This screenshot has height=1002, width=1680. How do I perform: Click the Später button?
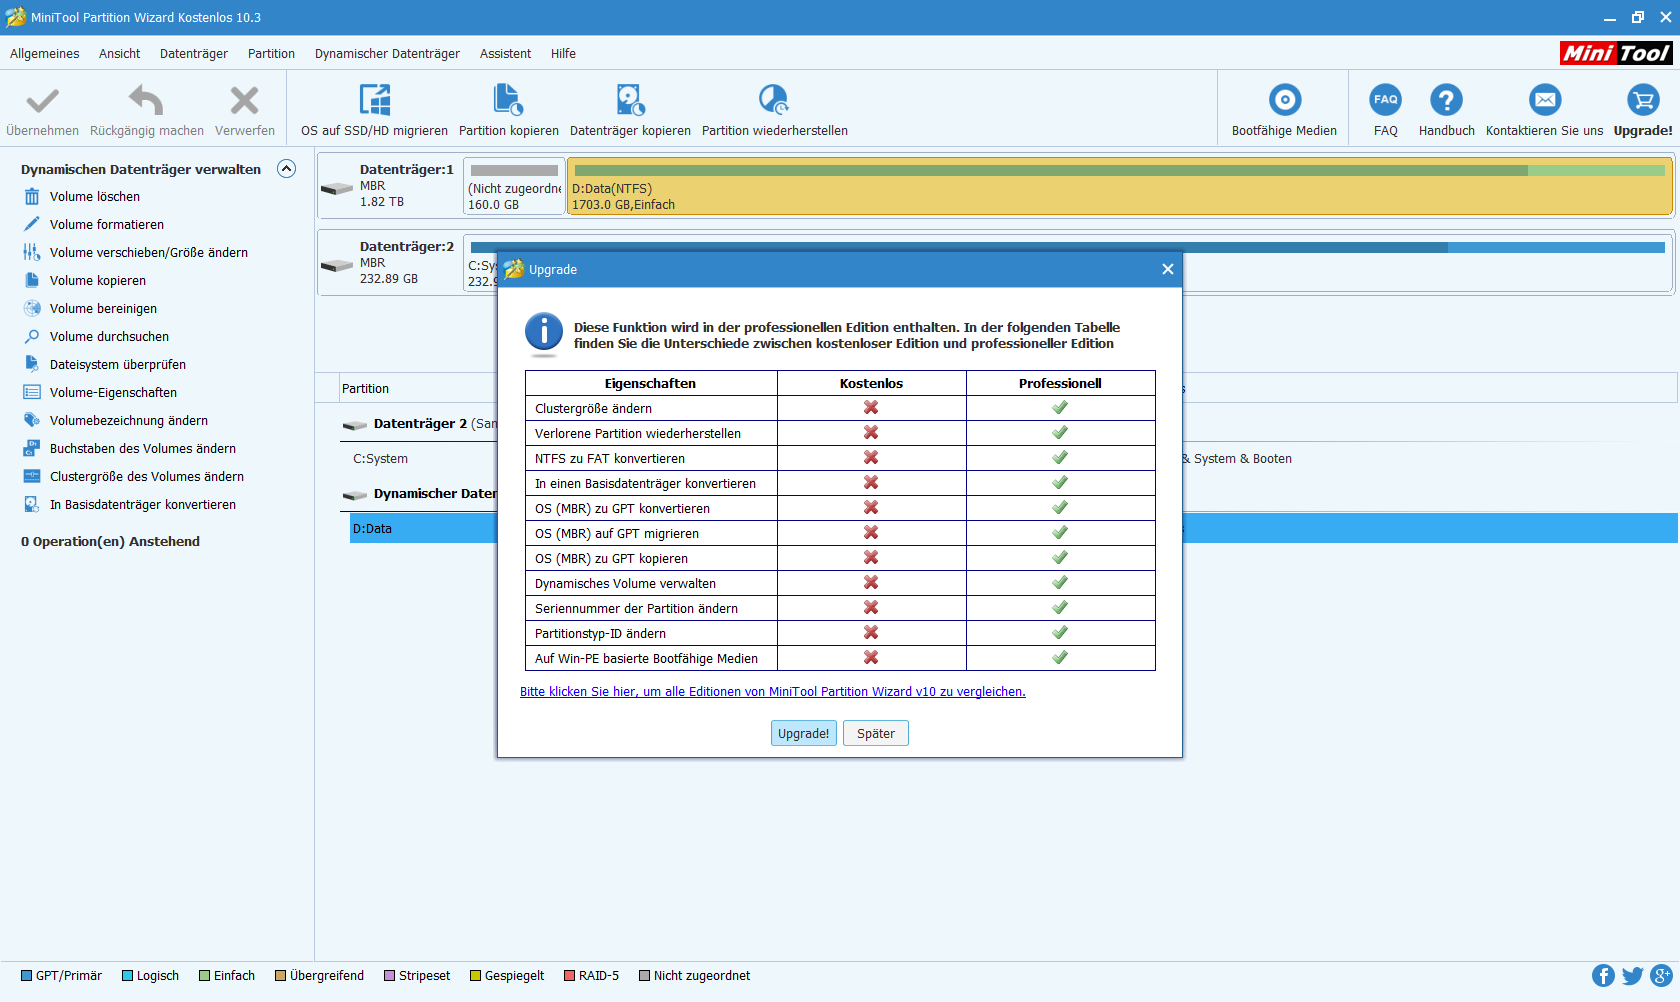pyautogui.click(x=876, y=733)
